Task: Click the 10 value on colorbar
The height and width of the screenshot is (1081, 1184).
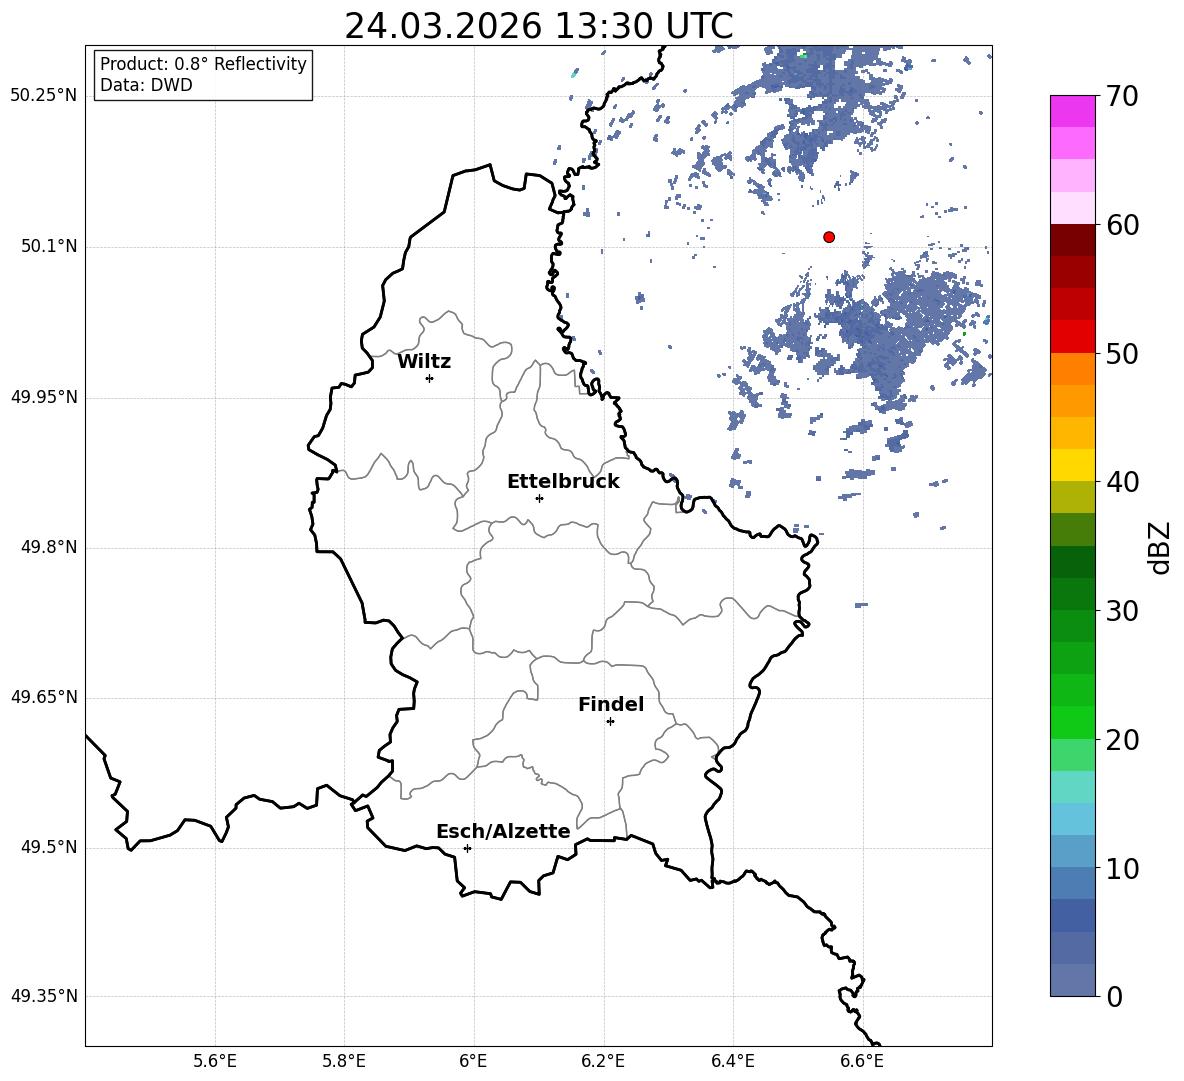Action: click(1122, 868)
